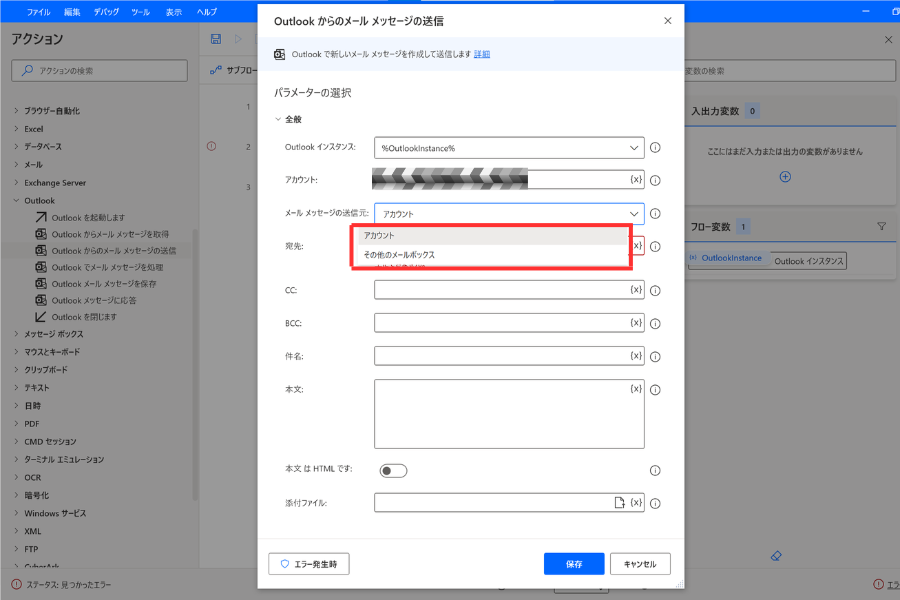Click the run flow play icon
900x600 pixels.
tap(238, 38)
